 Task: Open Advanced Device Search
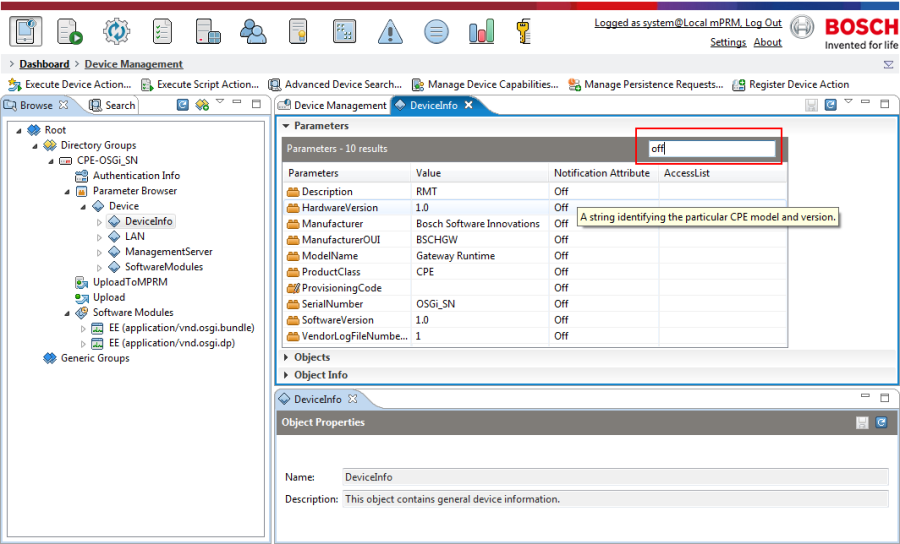pyautogui.click(x=335, y=84)
